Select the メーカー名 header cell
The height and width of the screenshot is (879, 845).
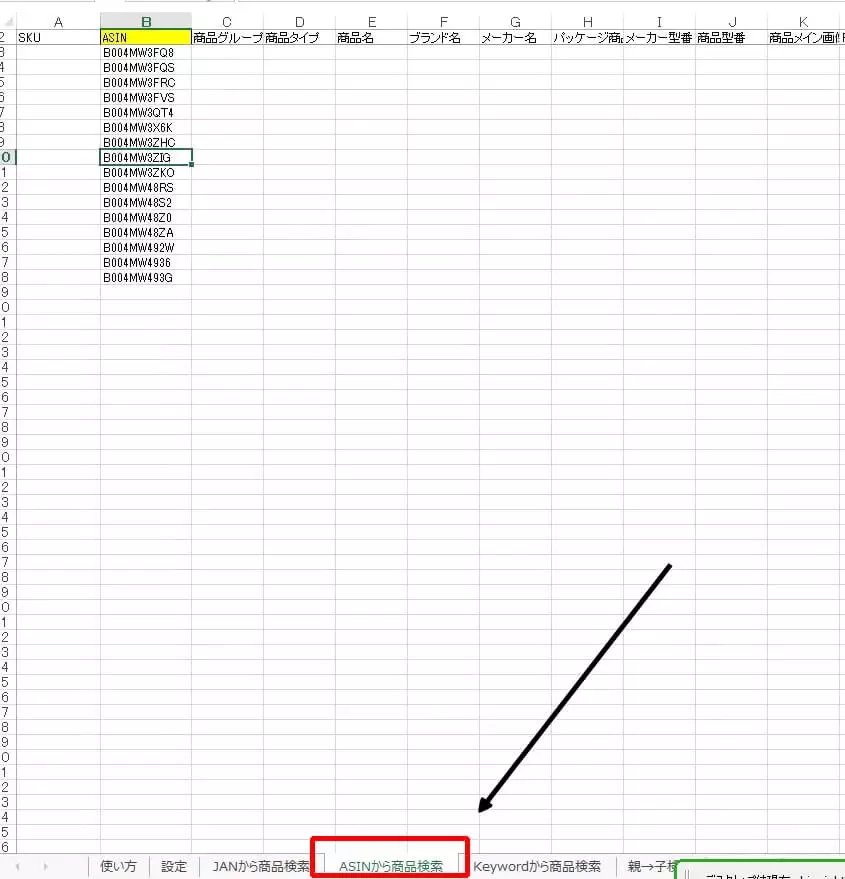click(515, 37)
